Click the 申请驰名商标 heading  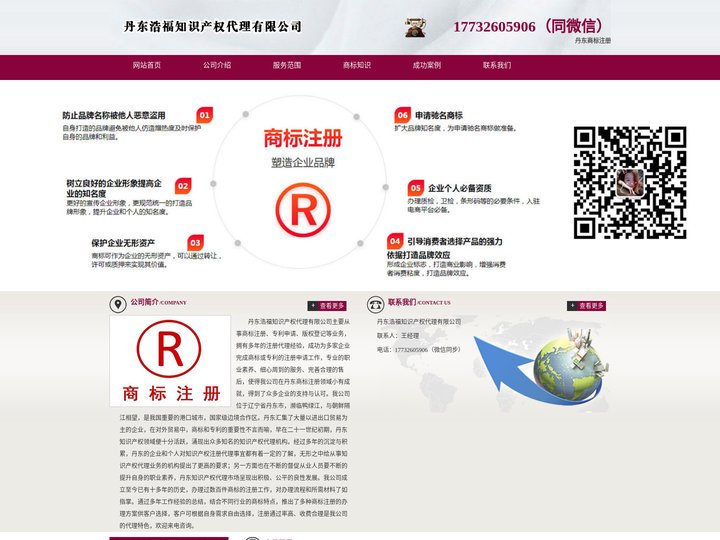point(439,115)
